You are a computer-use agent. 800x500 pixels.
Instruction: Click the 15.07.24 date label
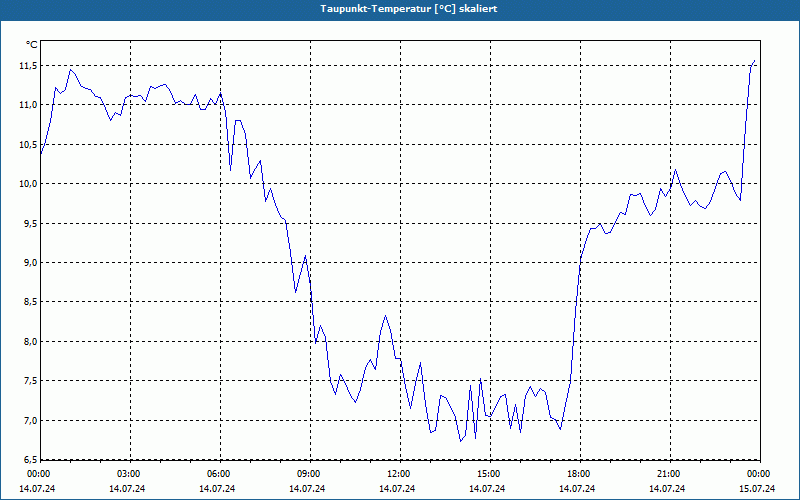tap(757, 488)
